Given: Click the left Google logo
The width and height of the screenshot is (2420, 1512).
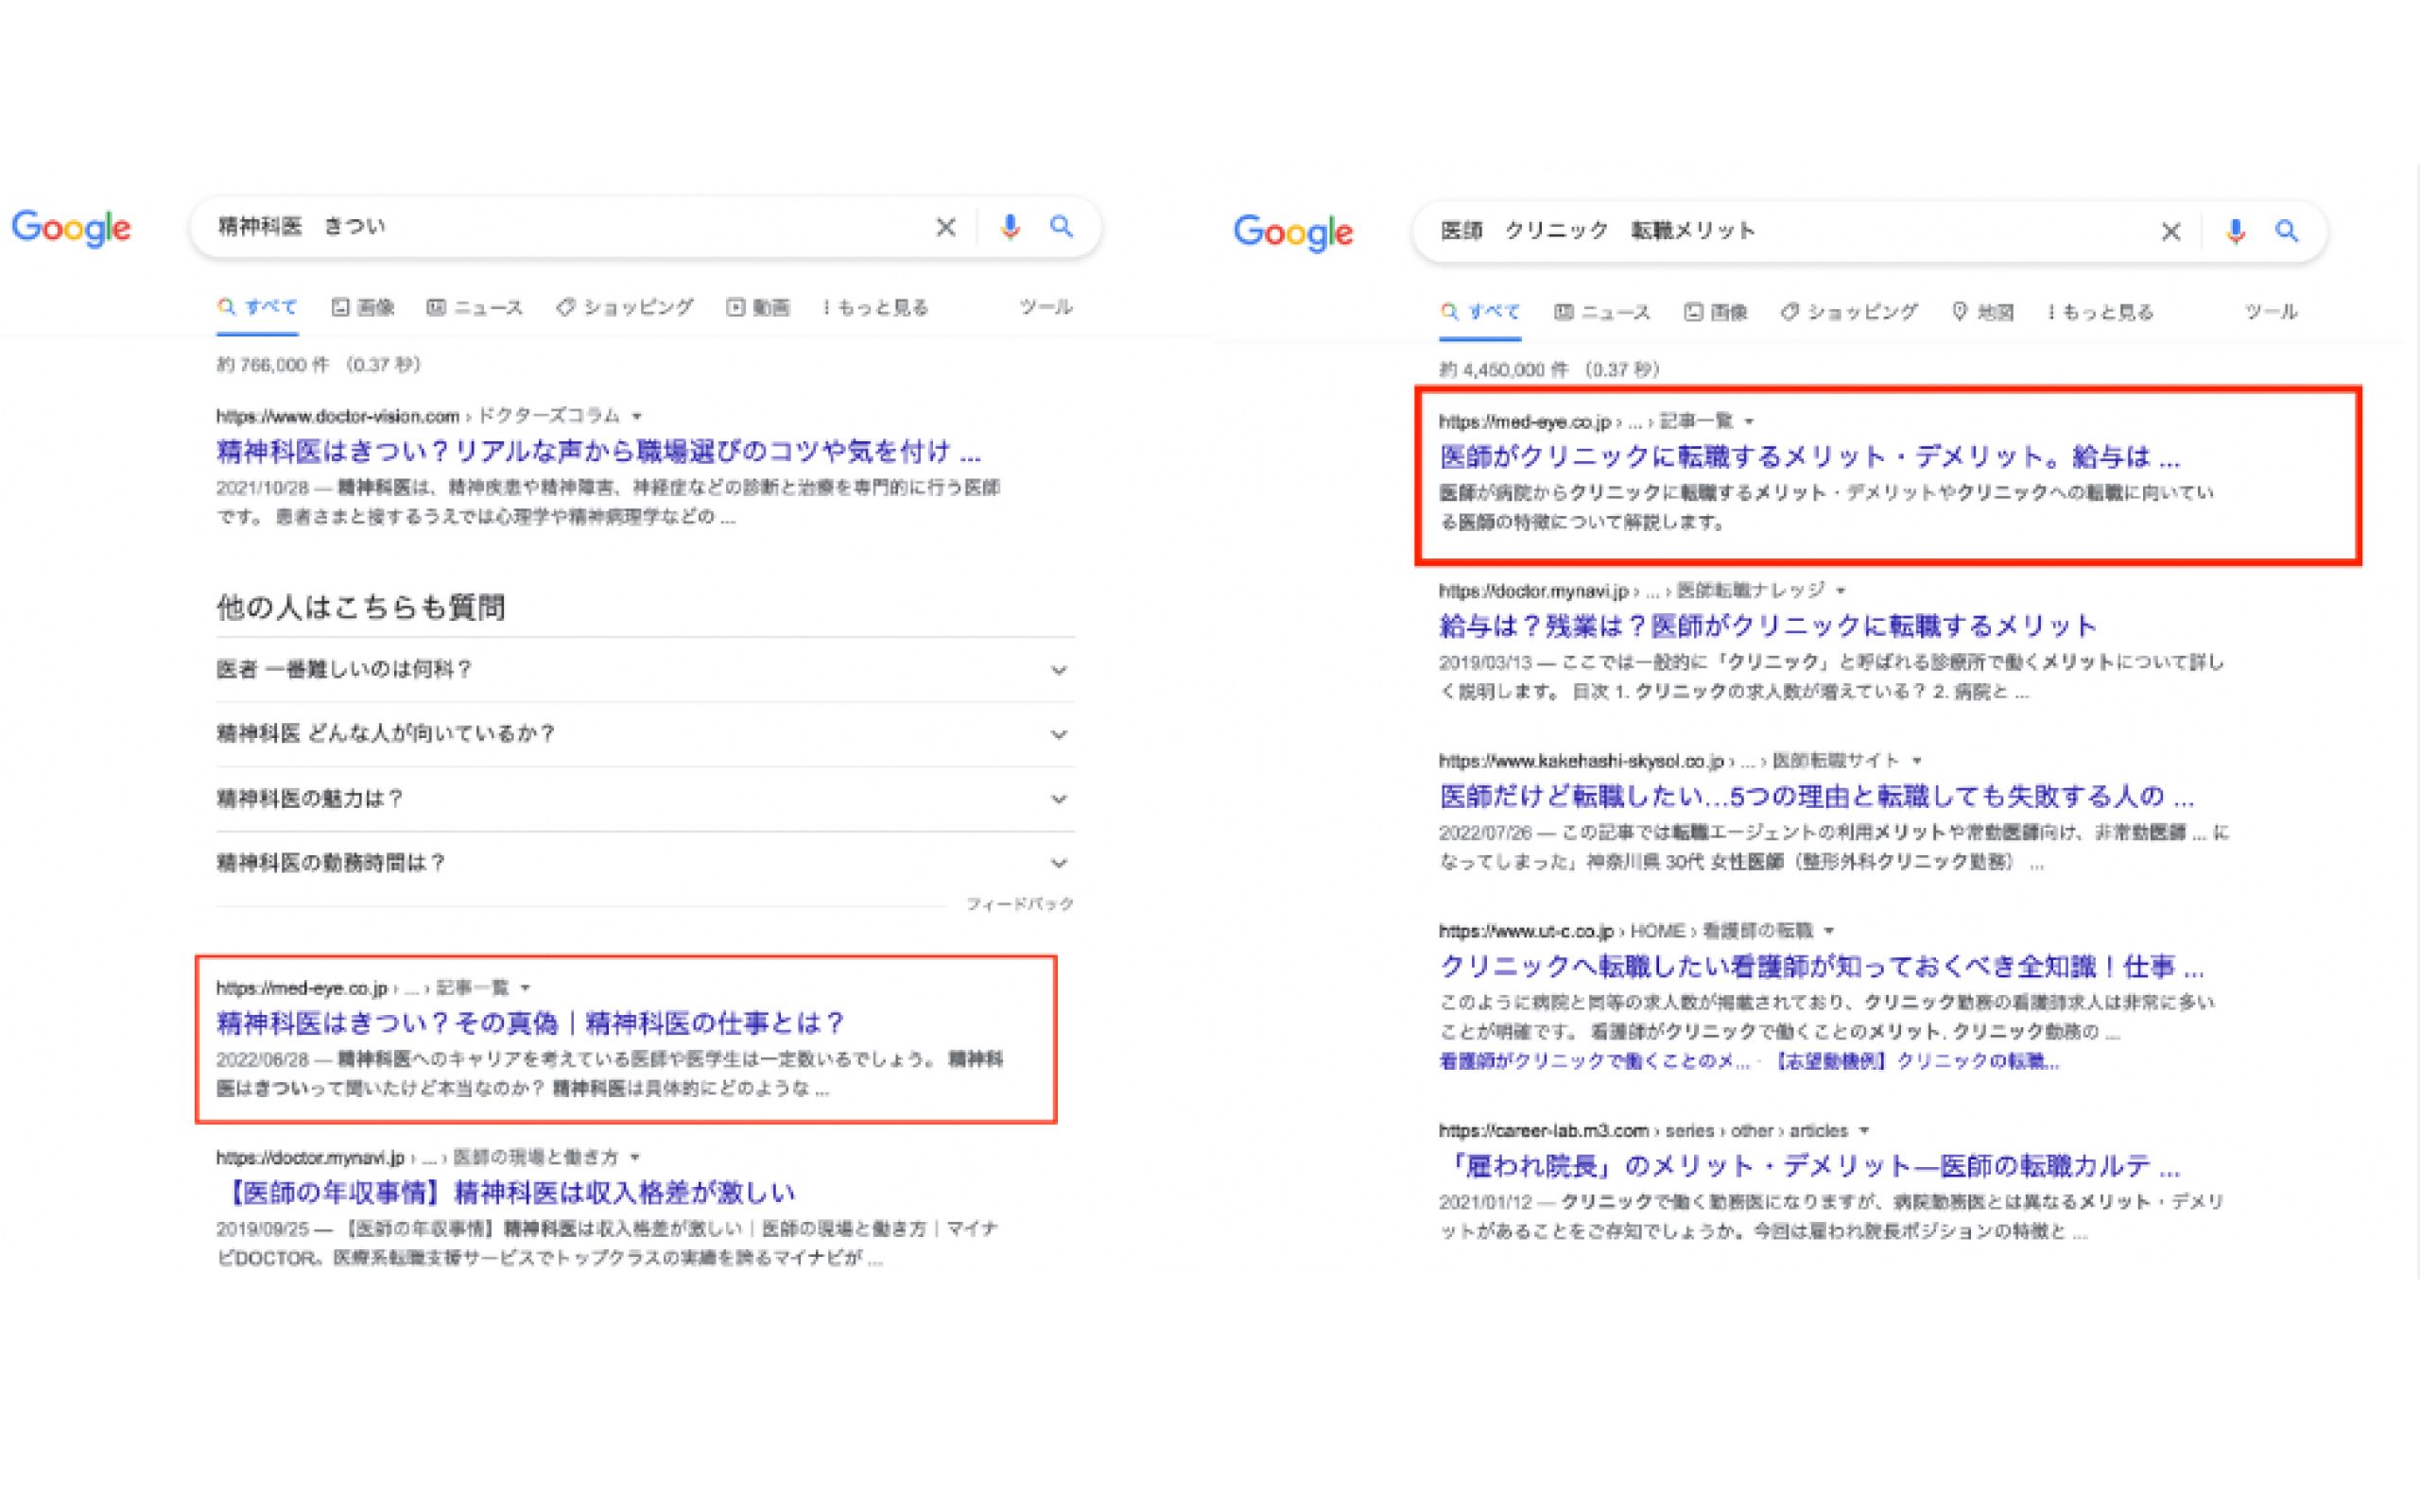Looking at the screenshot, I should point(71,228).
